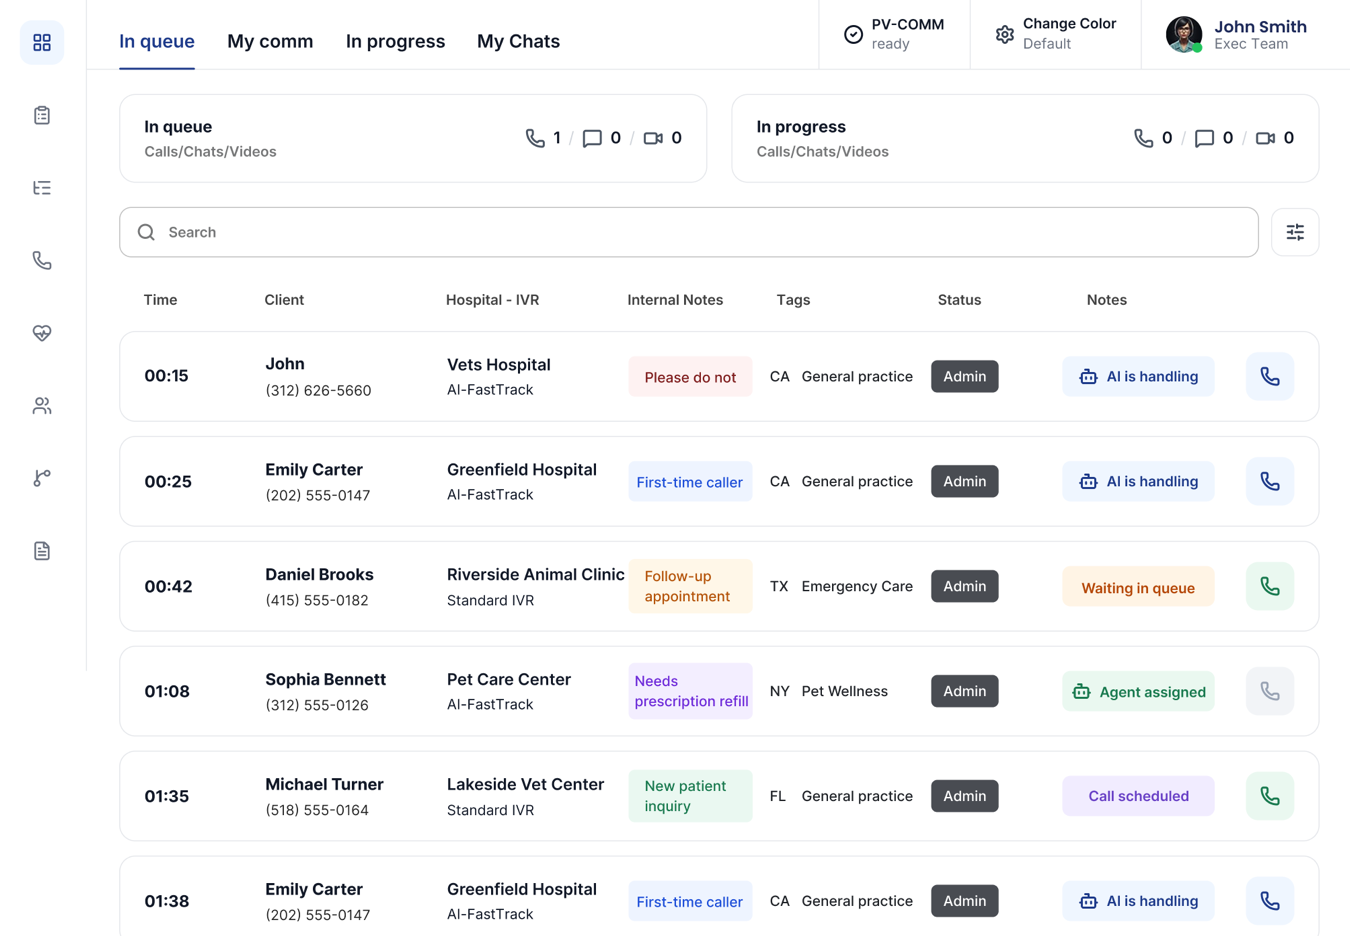Open the John Smith Exec Team profile
Image resolution: width=1350 pixels, height=936 pixels.
click(x=1237, y=34)
